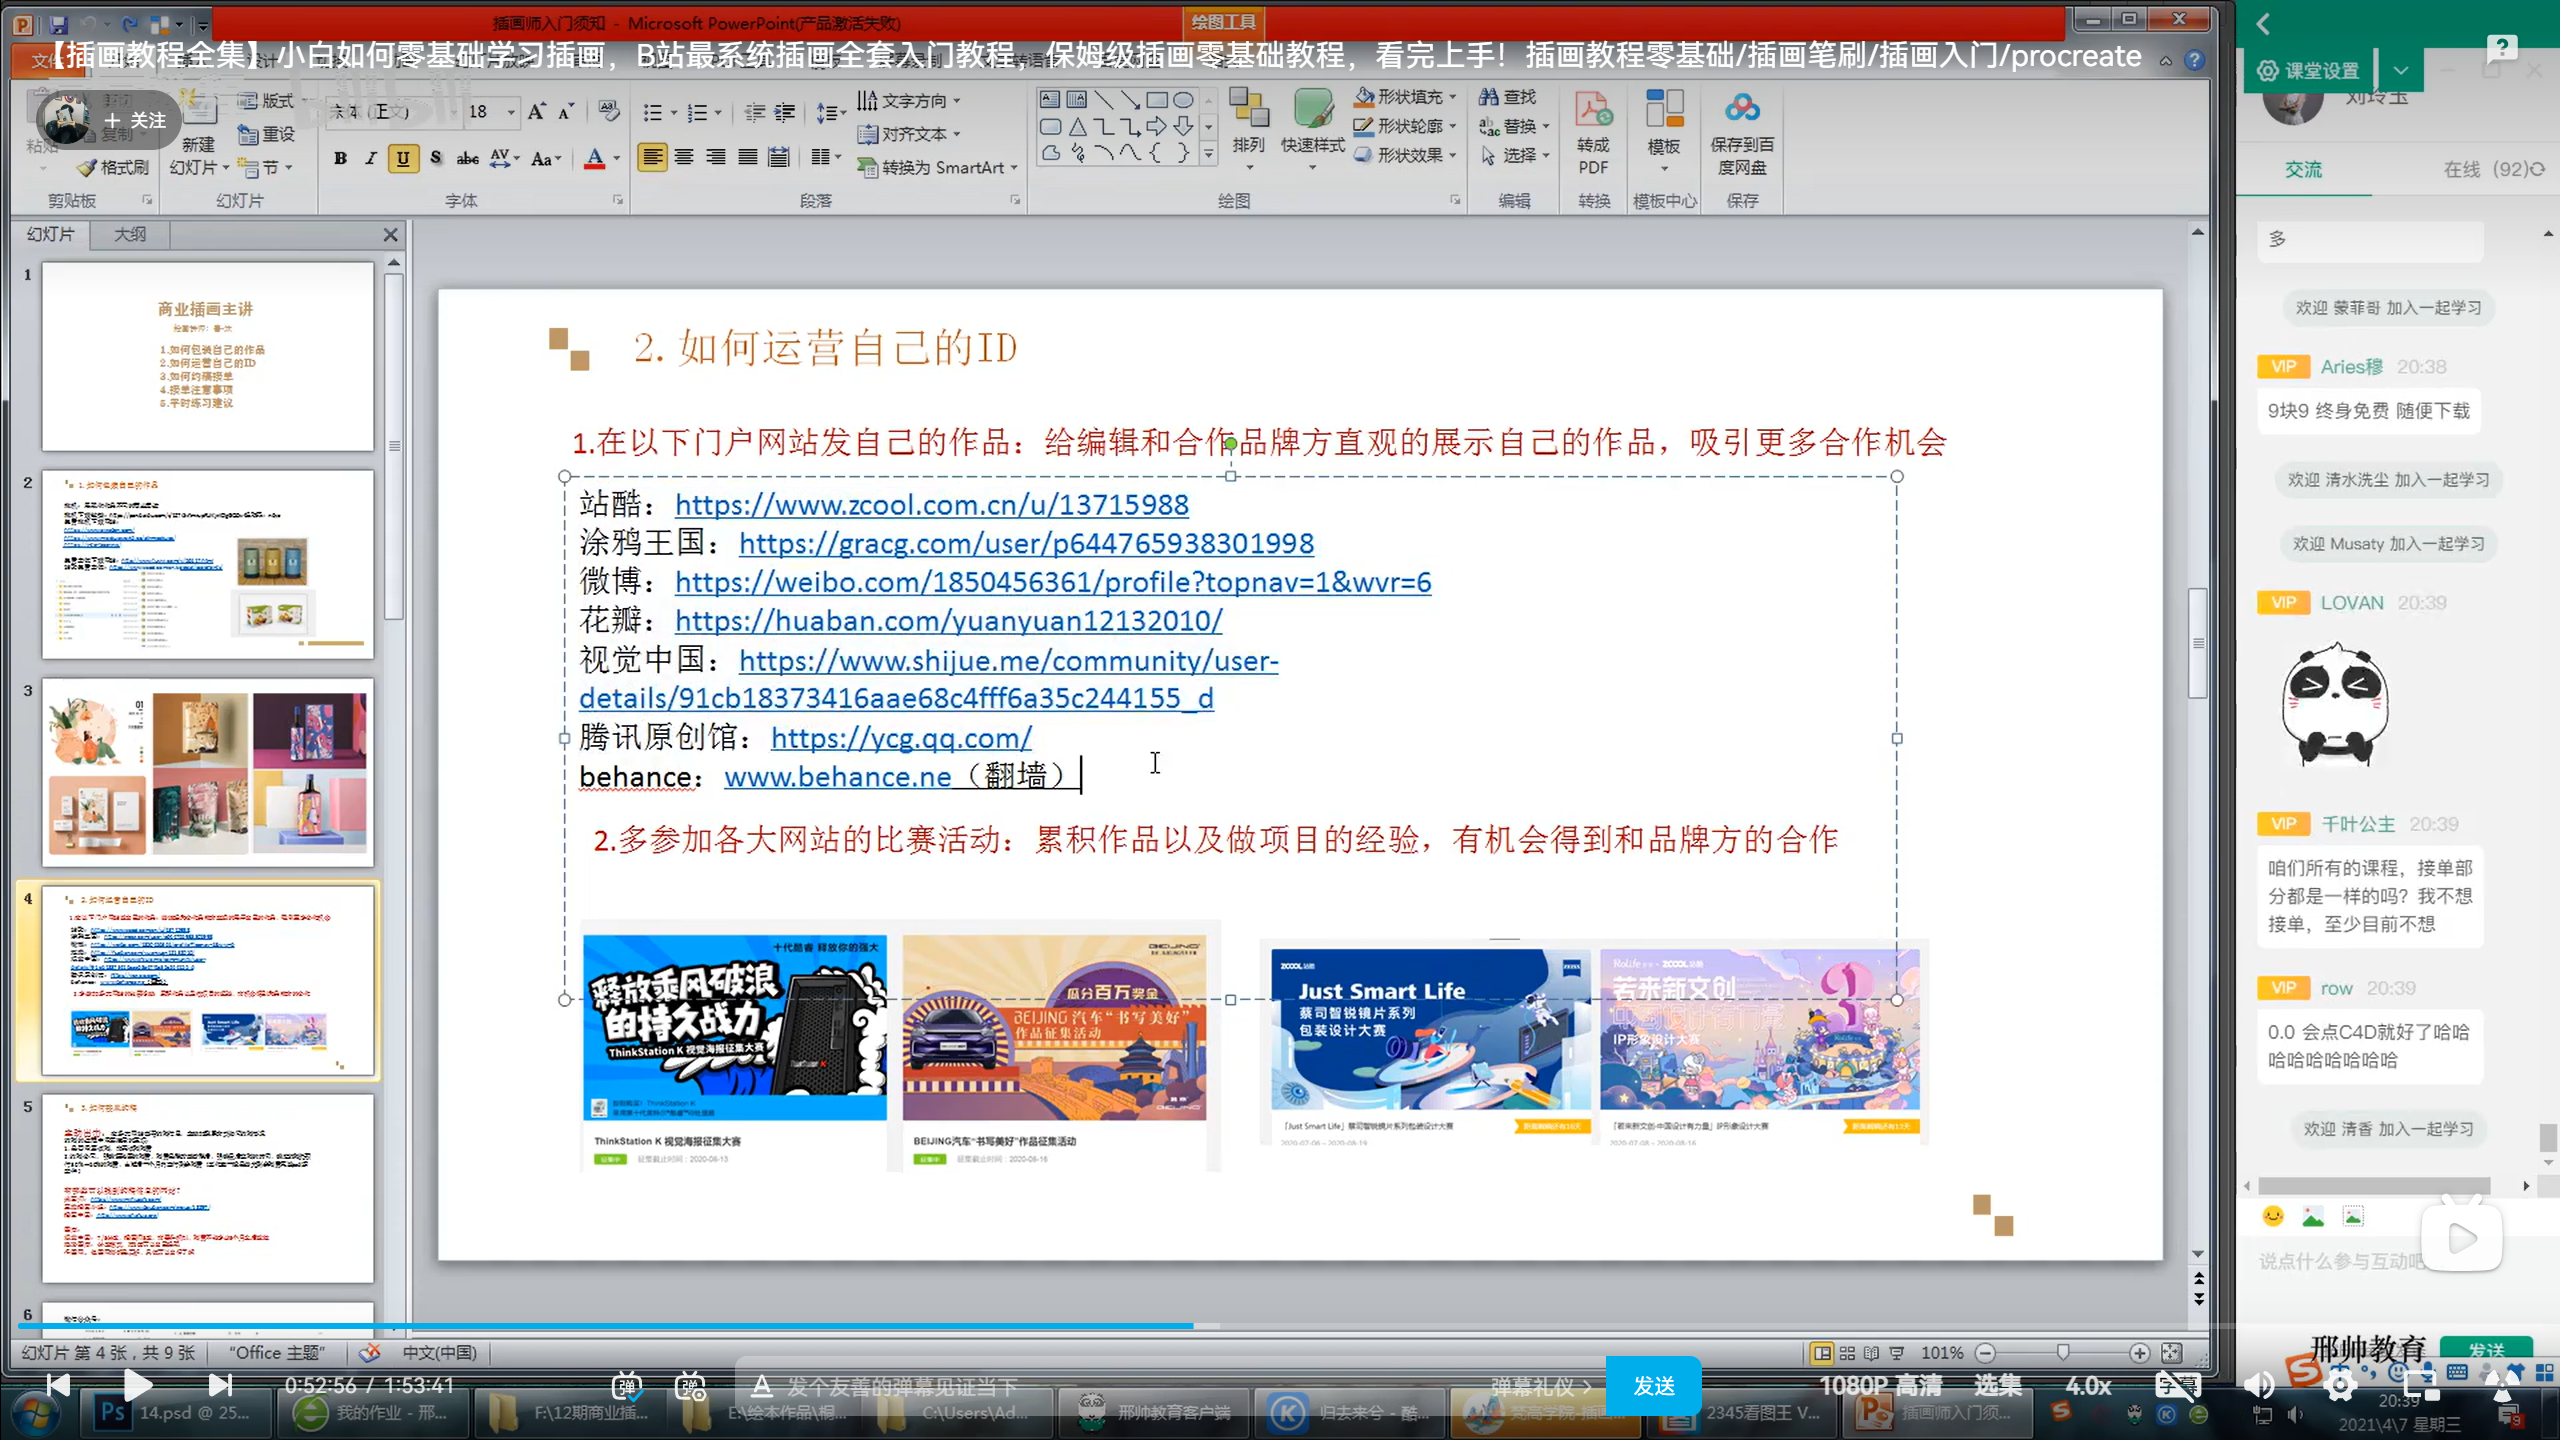
Task: Click the font color A icon
Action: click(x=595, y=158)
